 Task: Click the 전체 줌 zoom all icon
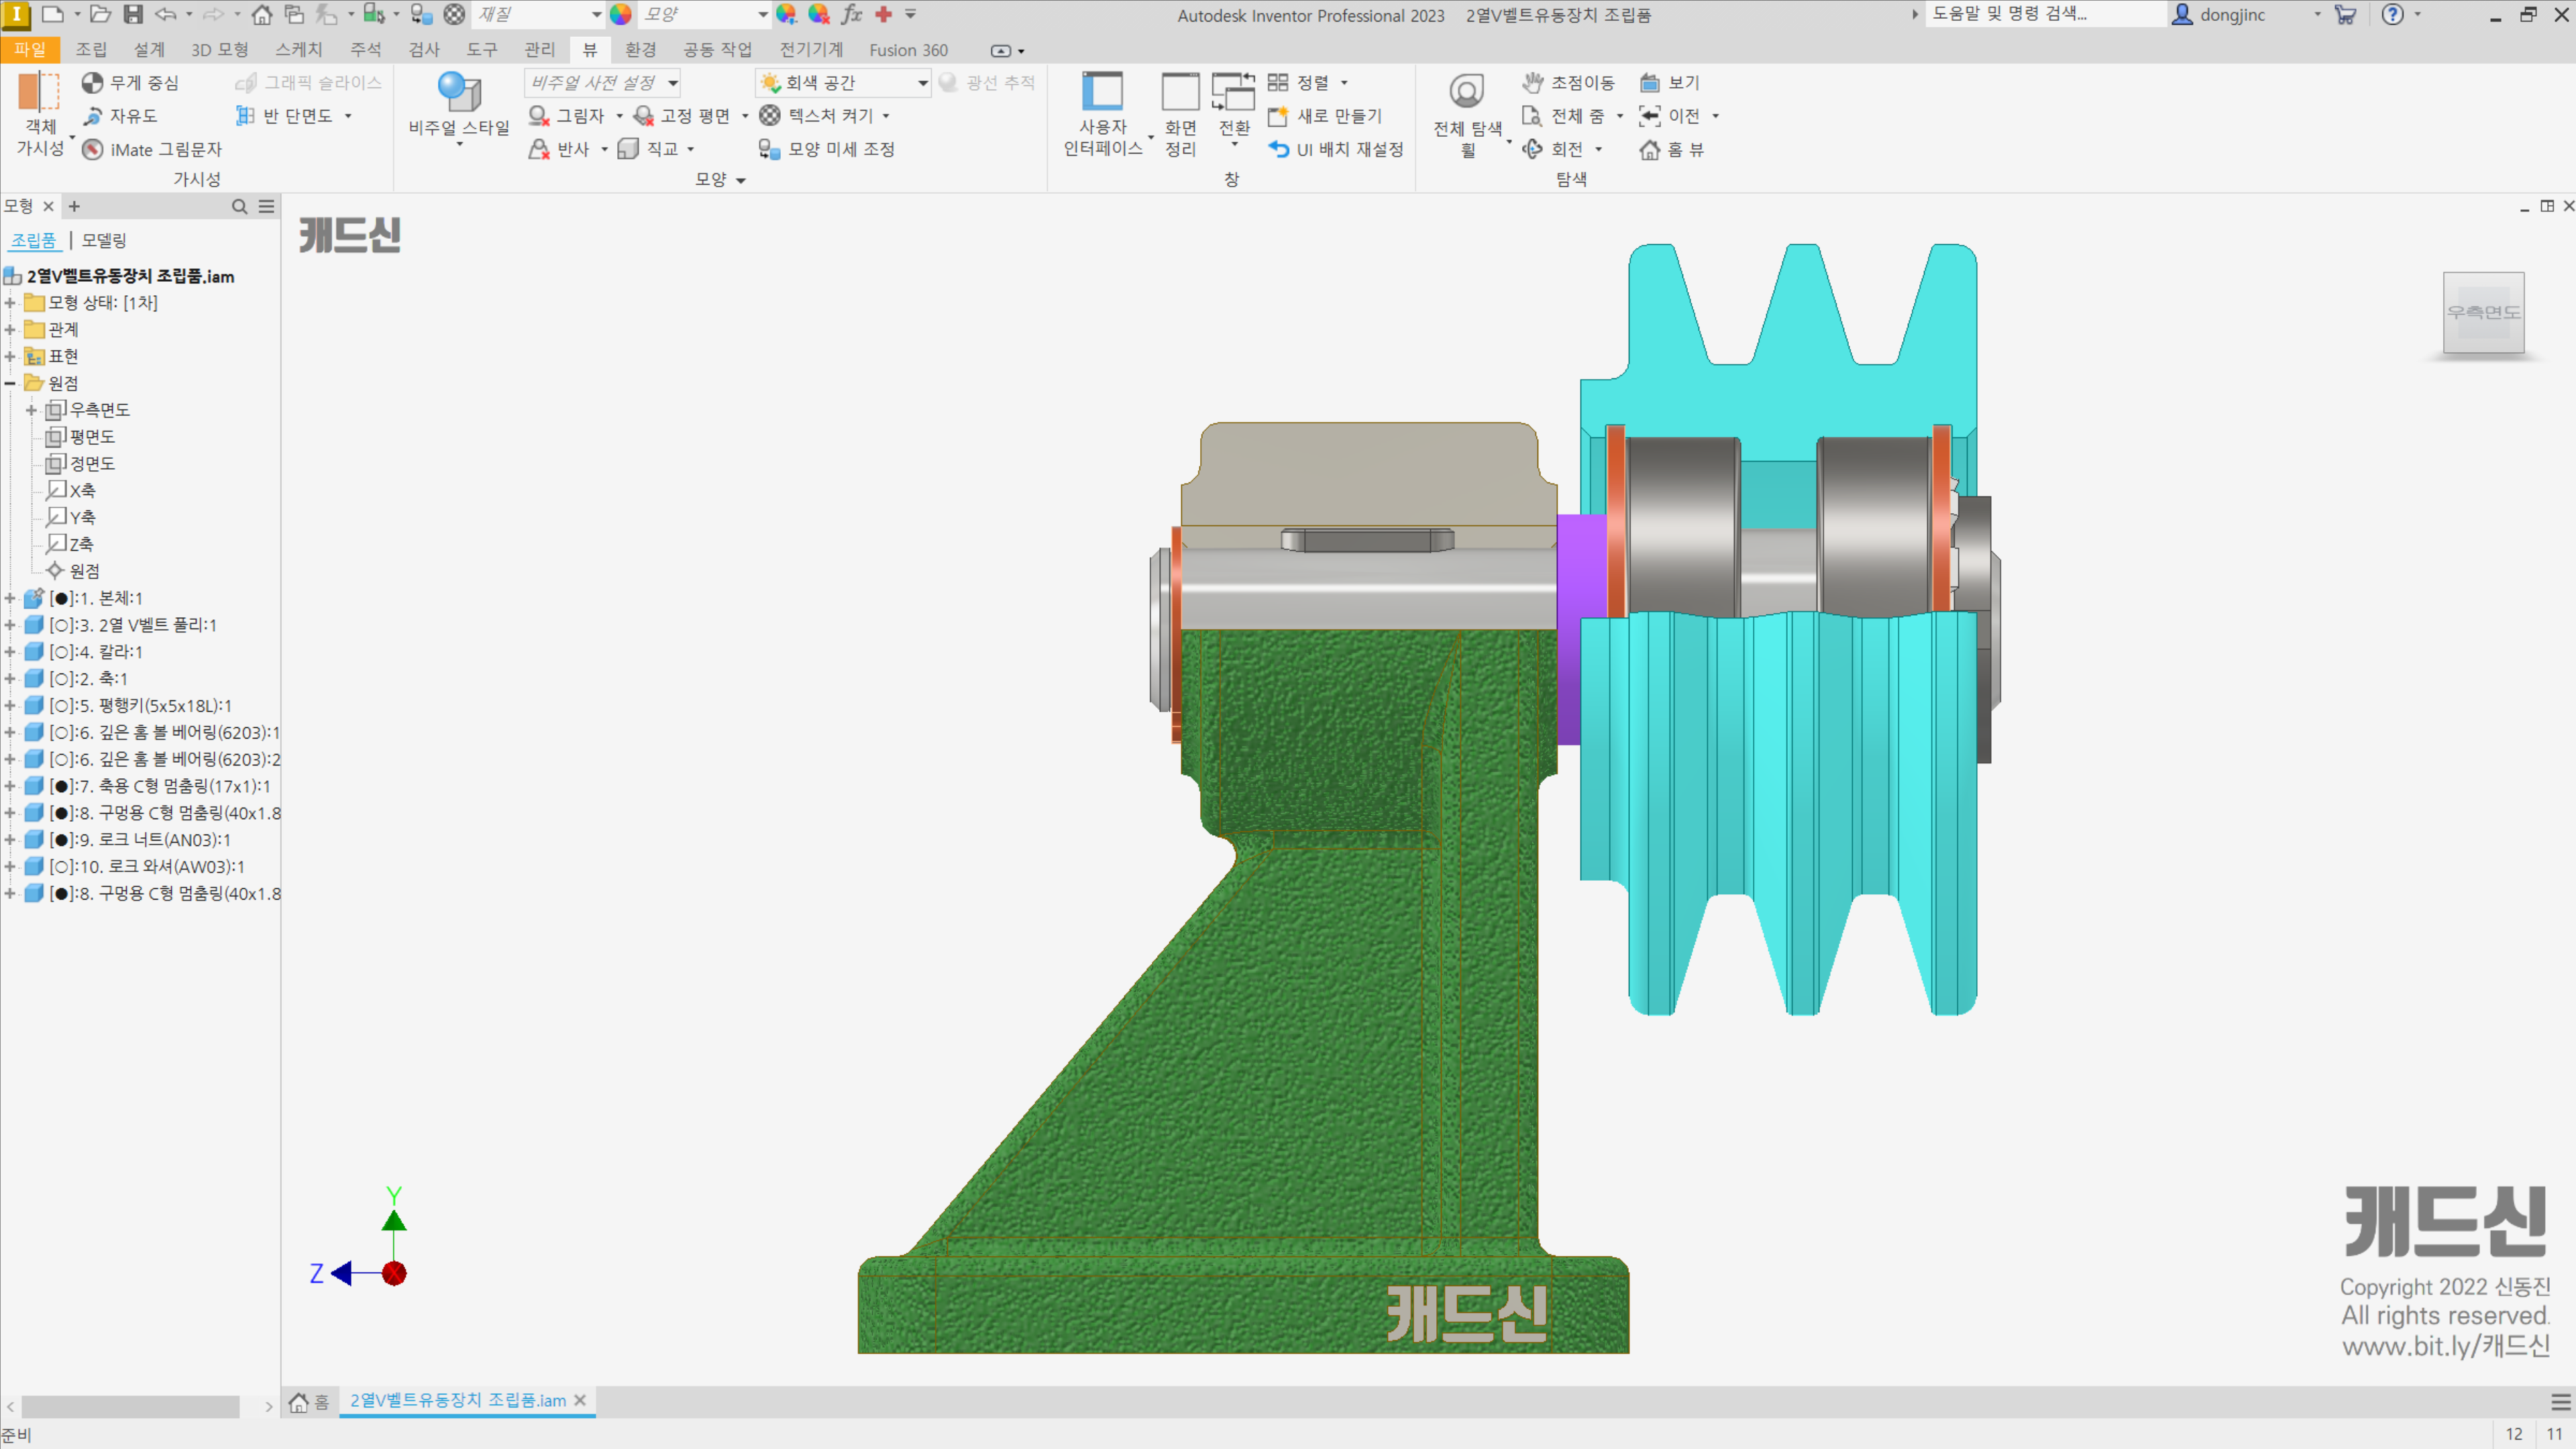1532,116
